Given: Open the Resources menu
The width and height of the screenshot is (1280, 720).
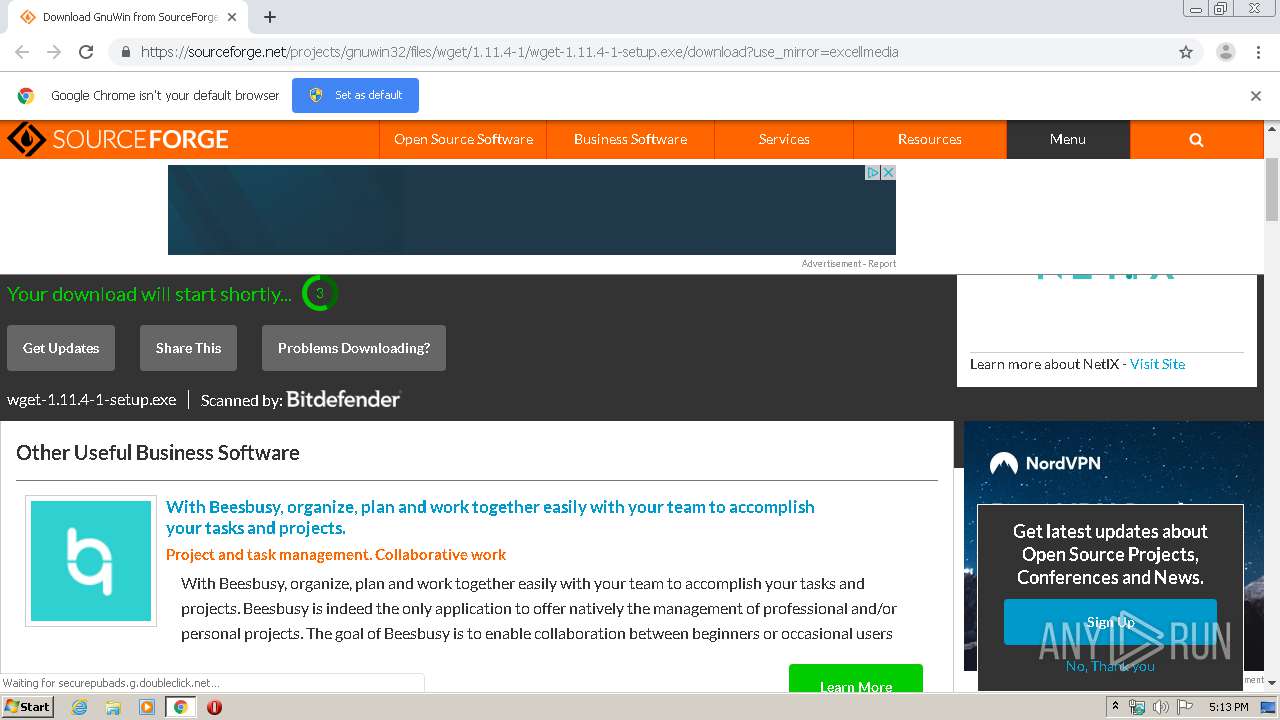Looking at the screenshot, I should tap(930, 140).
